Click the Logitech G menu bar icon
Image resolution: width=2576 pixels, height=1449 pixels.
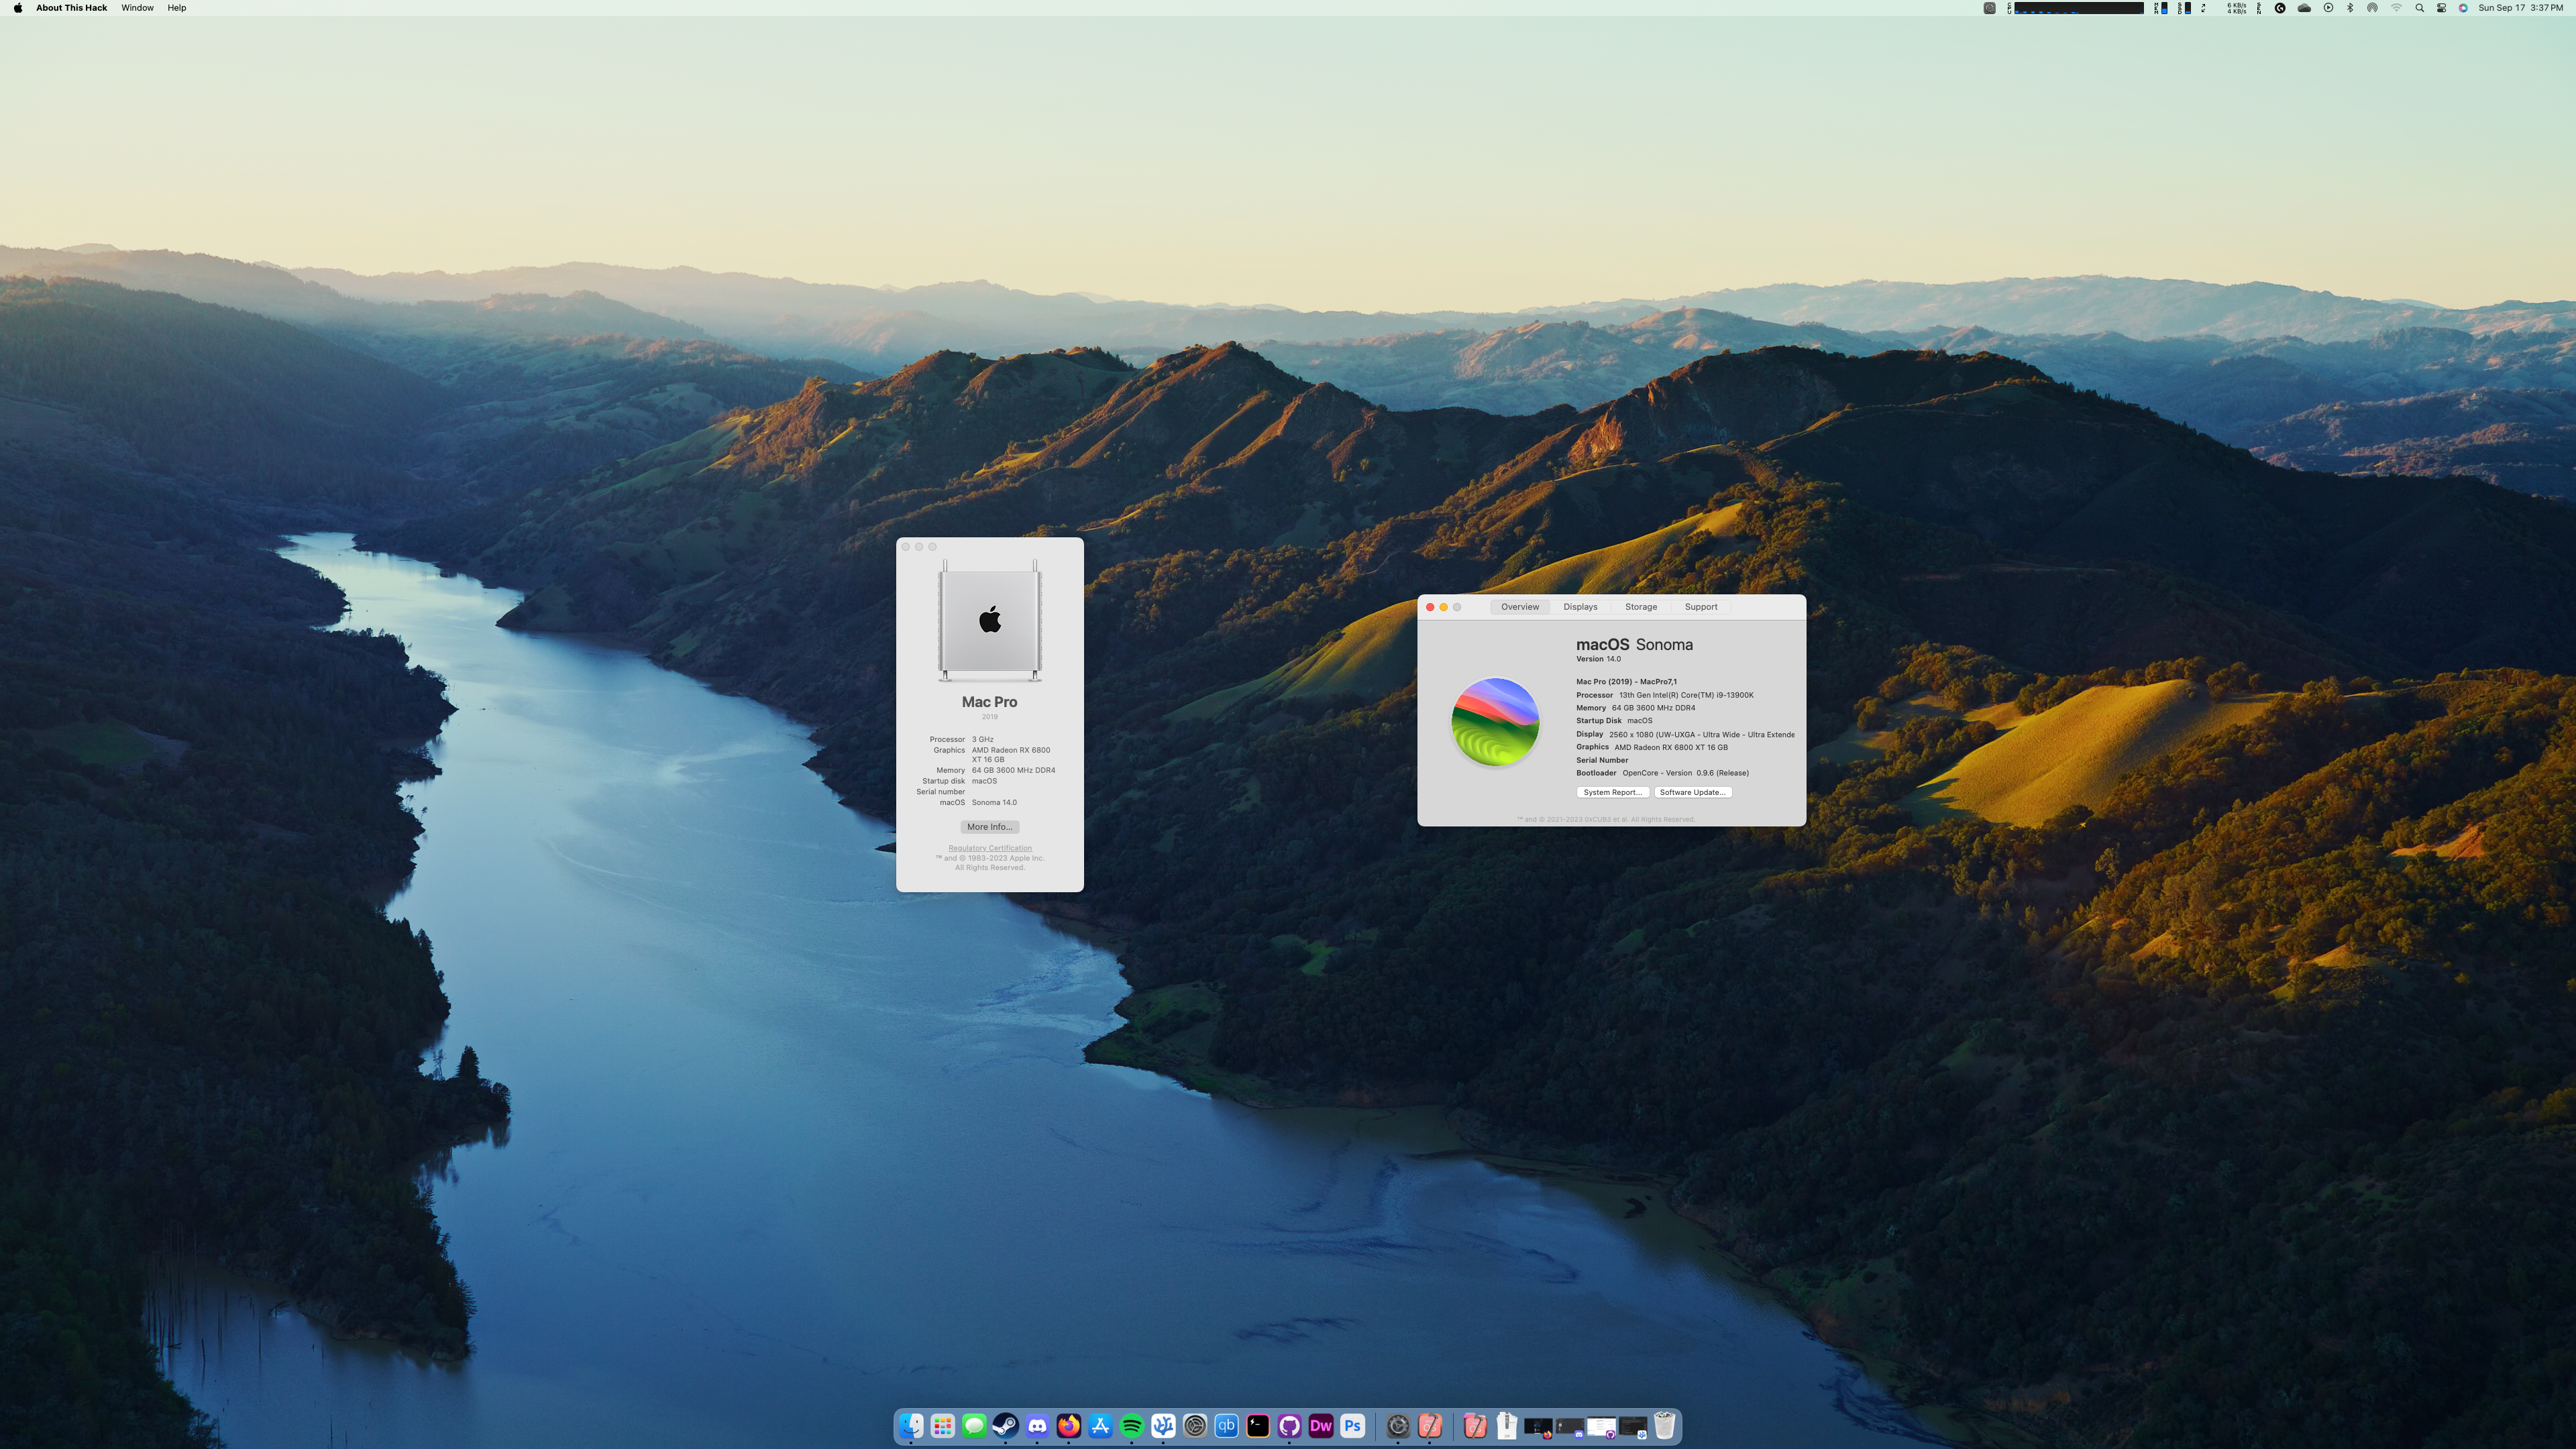pos(2280,8)
